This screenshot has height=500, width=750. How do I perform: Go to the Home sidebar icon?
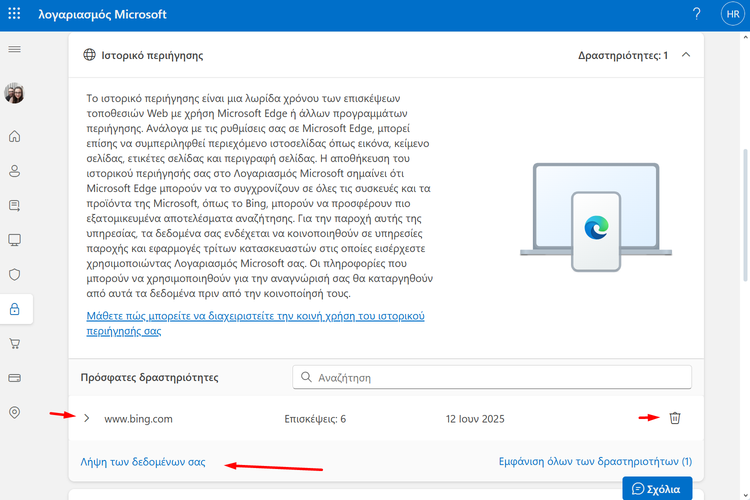click(x=14, y=136)
